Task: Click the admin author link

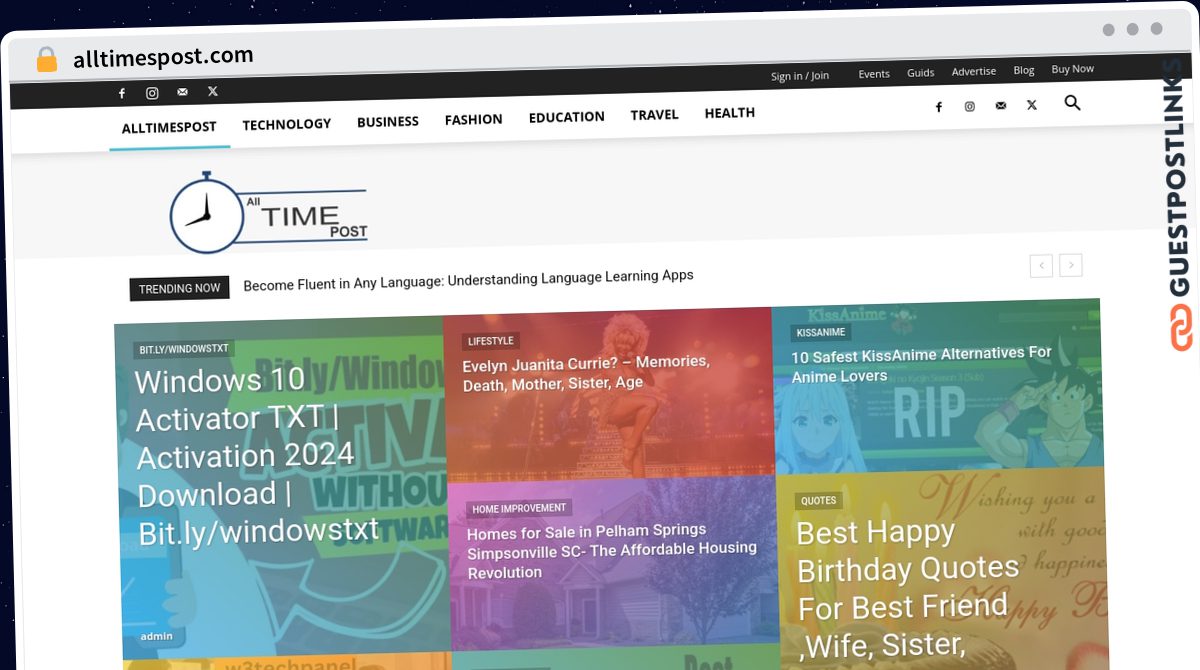Action: 156,636
